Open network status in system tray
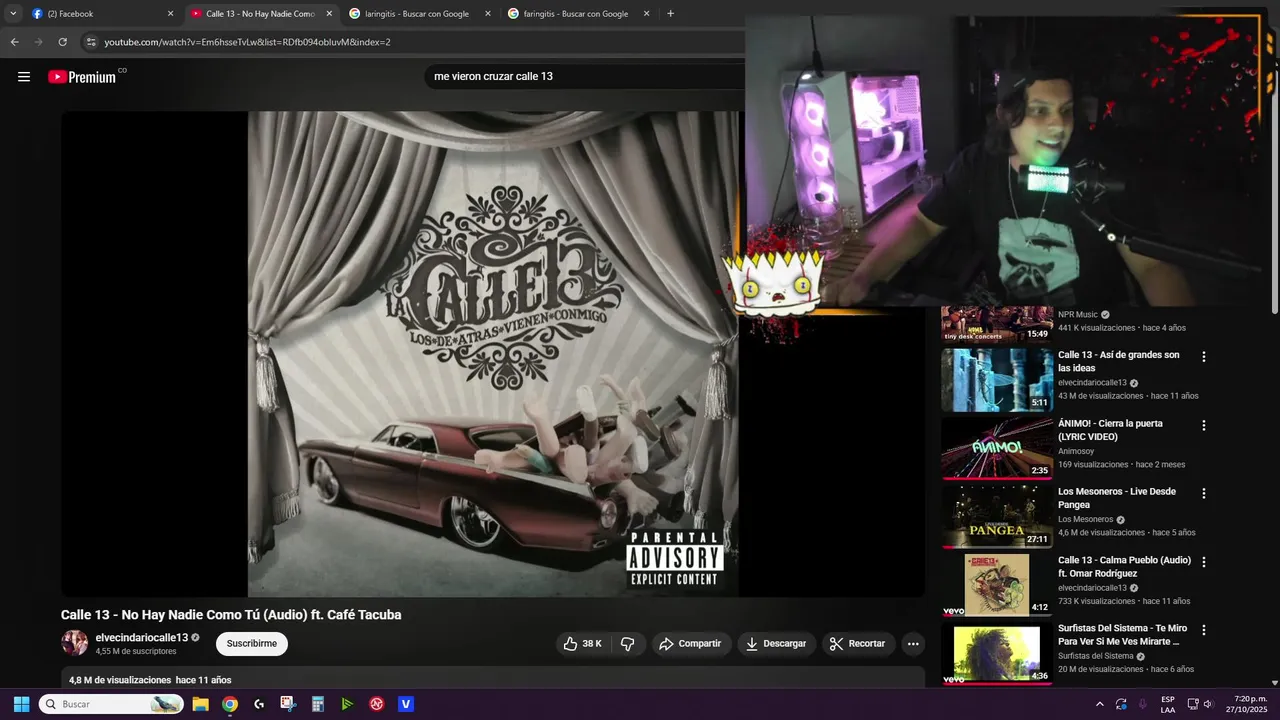 tap(1193, 704)
